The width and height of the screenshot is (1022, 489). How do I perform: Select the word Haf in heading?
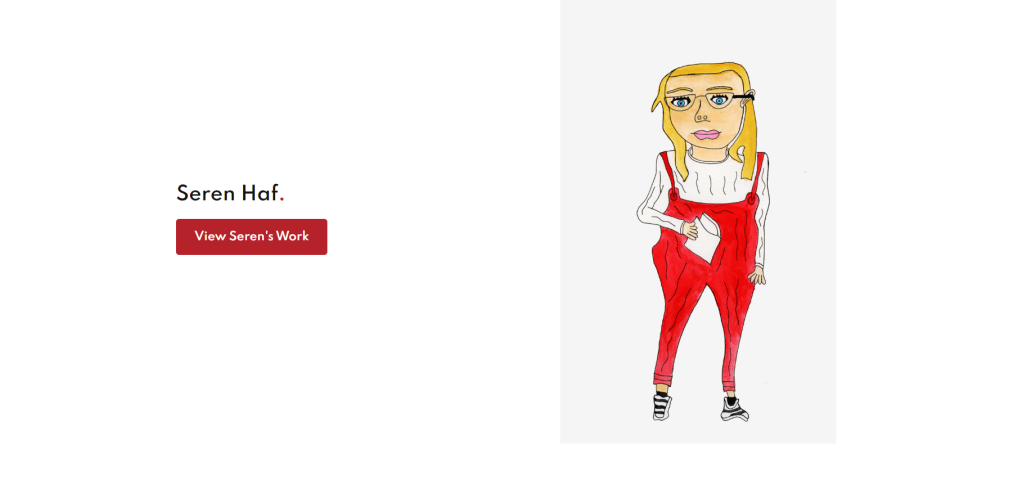pyautogui.click(x=260, y=193)
